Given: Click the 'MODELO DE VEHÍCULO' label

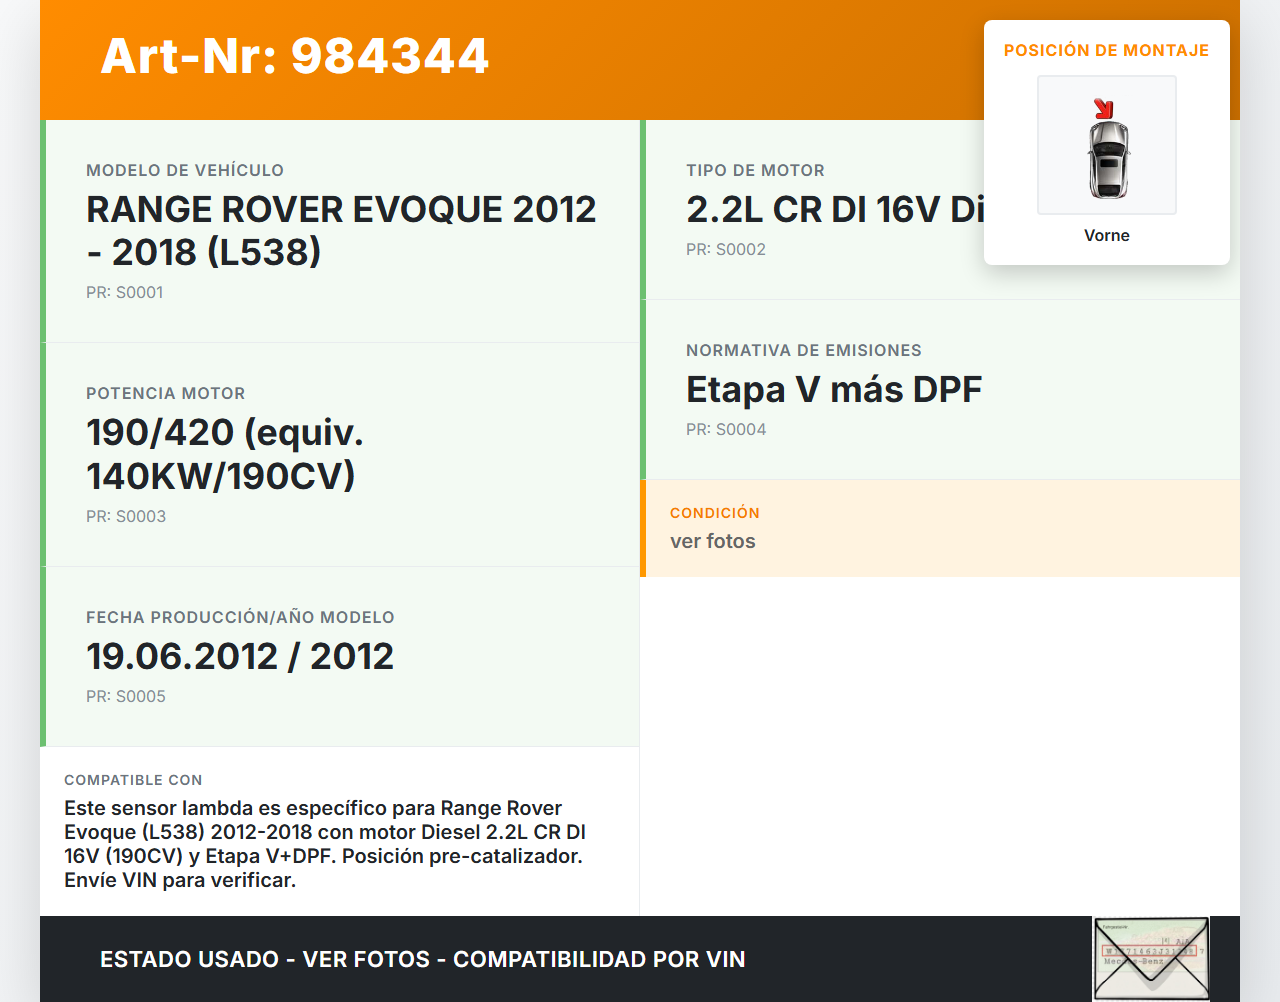Looking at the screenshot, I should point(185,170).
